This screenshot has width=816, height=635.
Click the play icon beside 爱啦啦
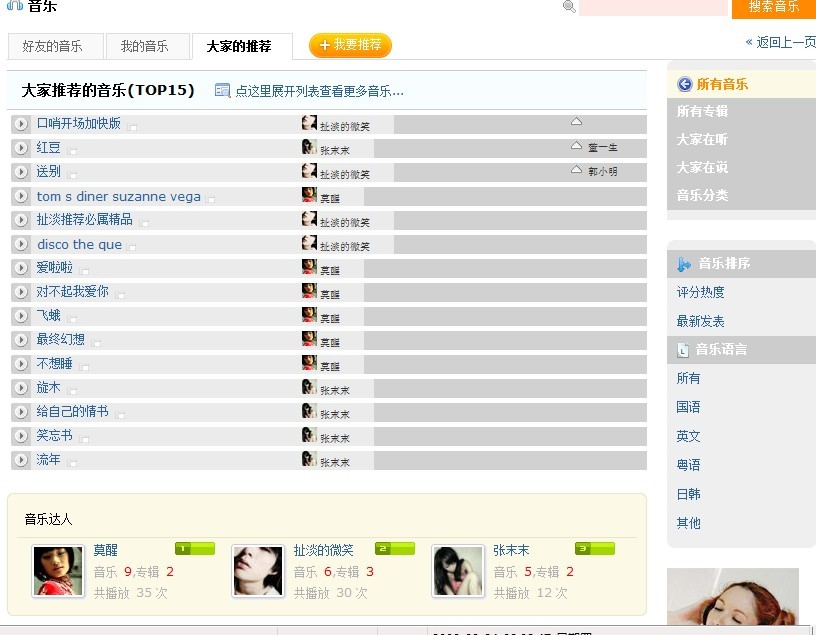point(21,268)
